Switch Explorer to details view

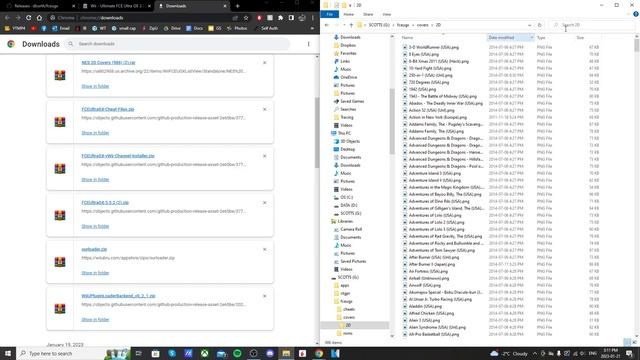coord(627,342)
